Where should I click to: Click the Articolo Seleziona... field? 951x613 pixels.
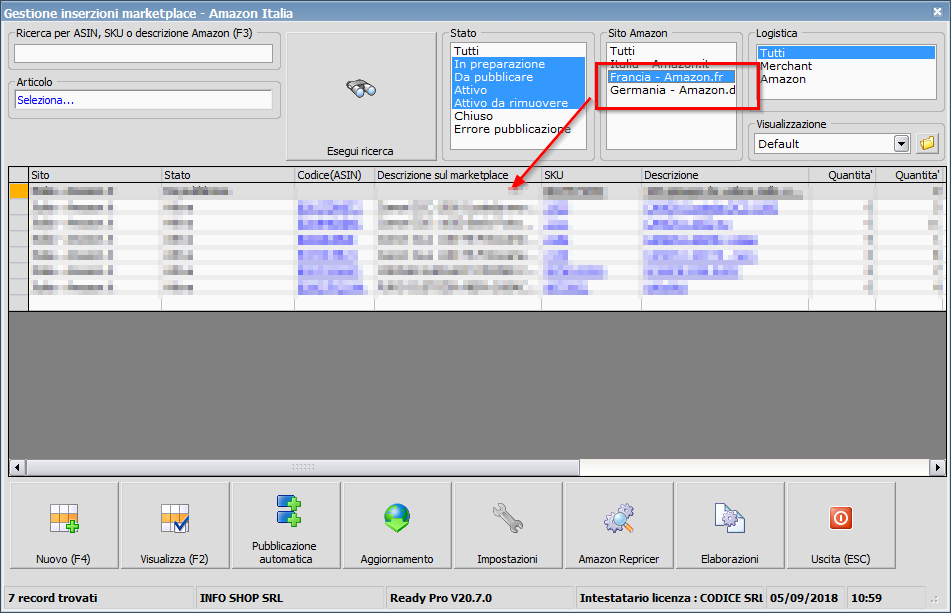pyautogui.click(x=144, y=100)
